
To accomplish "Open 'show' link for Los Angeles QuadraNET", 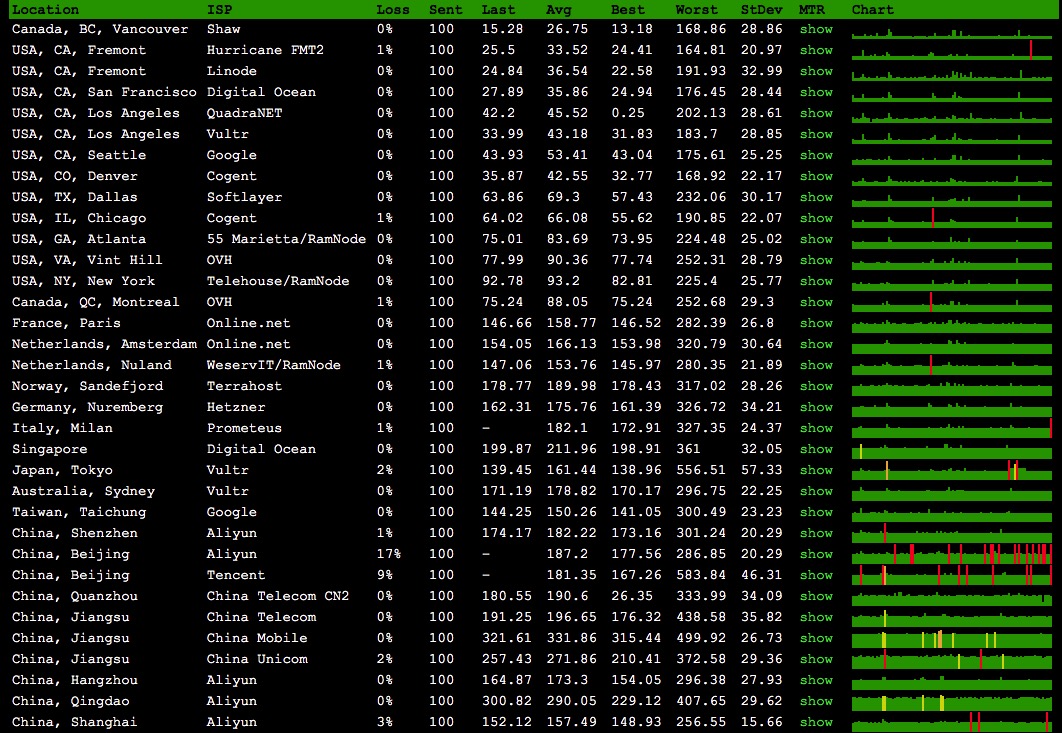I will (816, 113).
